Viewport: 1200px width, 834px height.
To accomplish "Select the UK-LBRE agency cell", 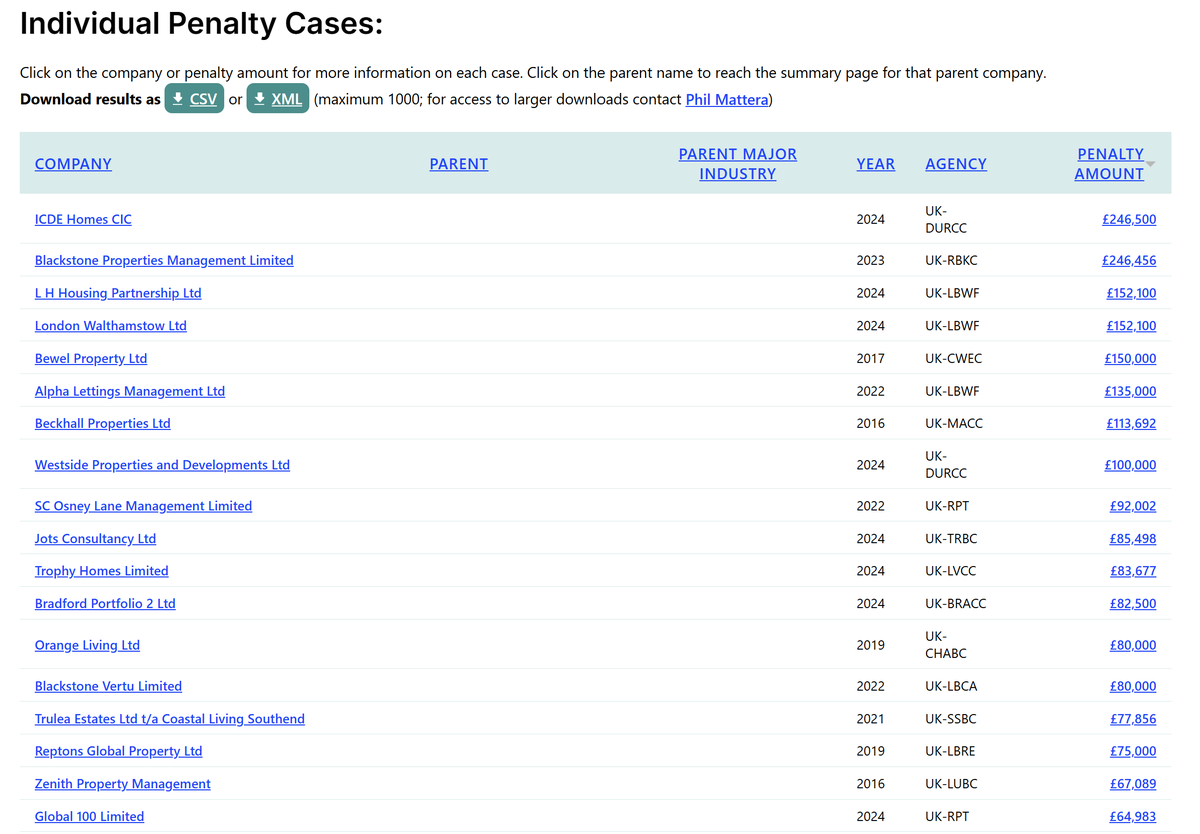I will click(951, 751).
